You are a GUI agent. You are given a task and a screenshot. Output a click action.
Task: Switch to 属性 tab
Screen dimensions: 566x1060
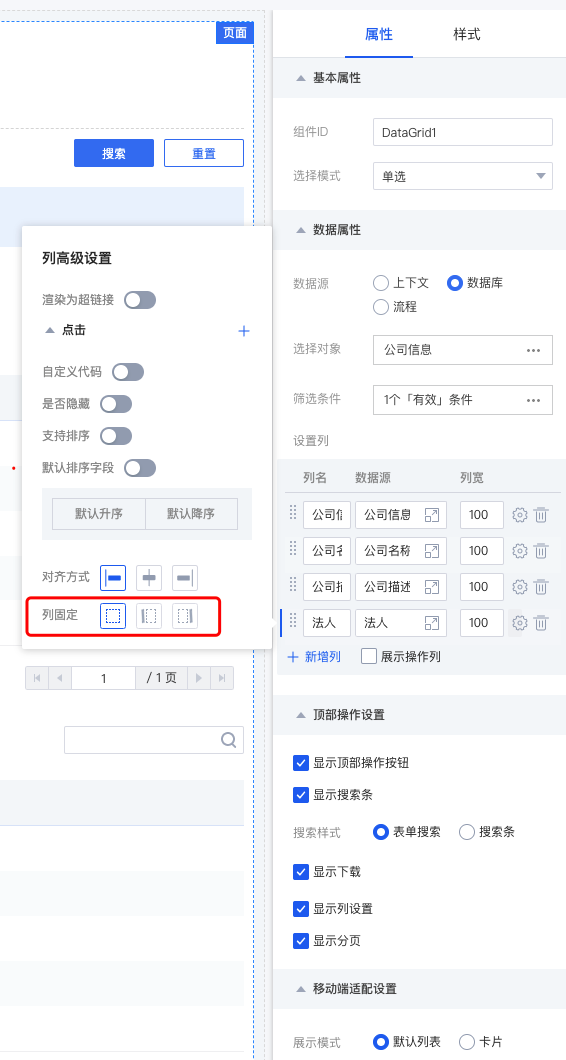379,34
